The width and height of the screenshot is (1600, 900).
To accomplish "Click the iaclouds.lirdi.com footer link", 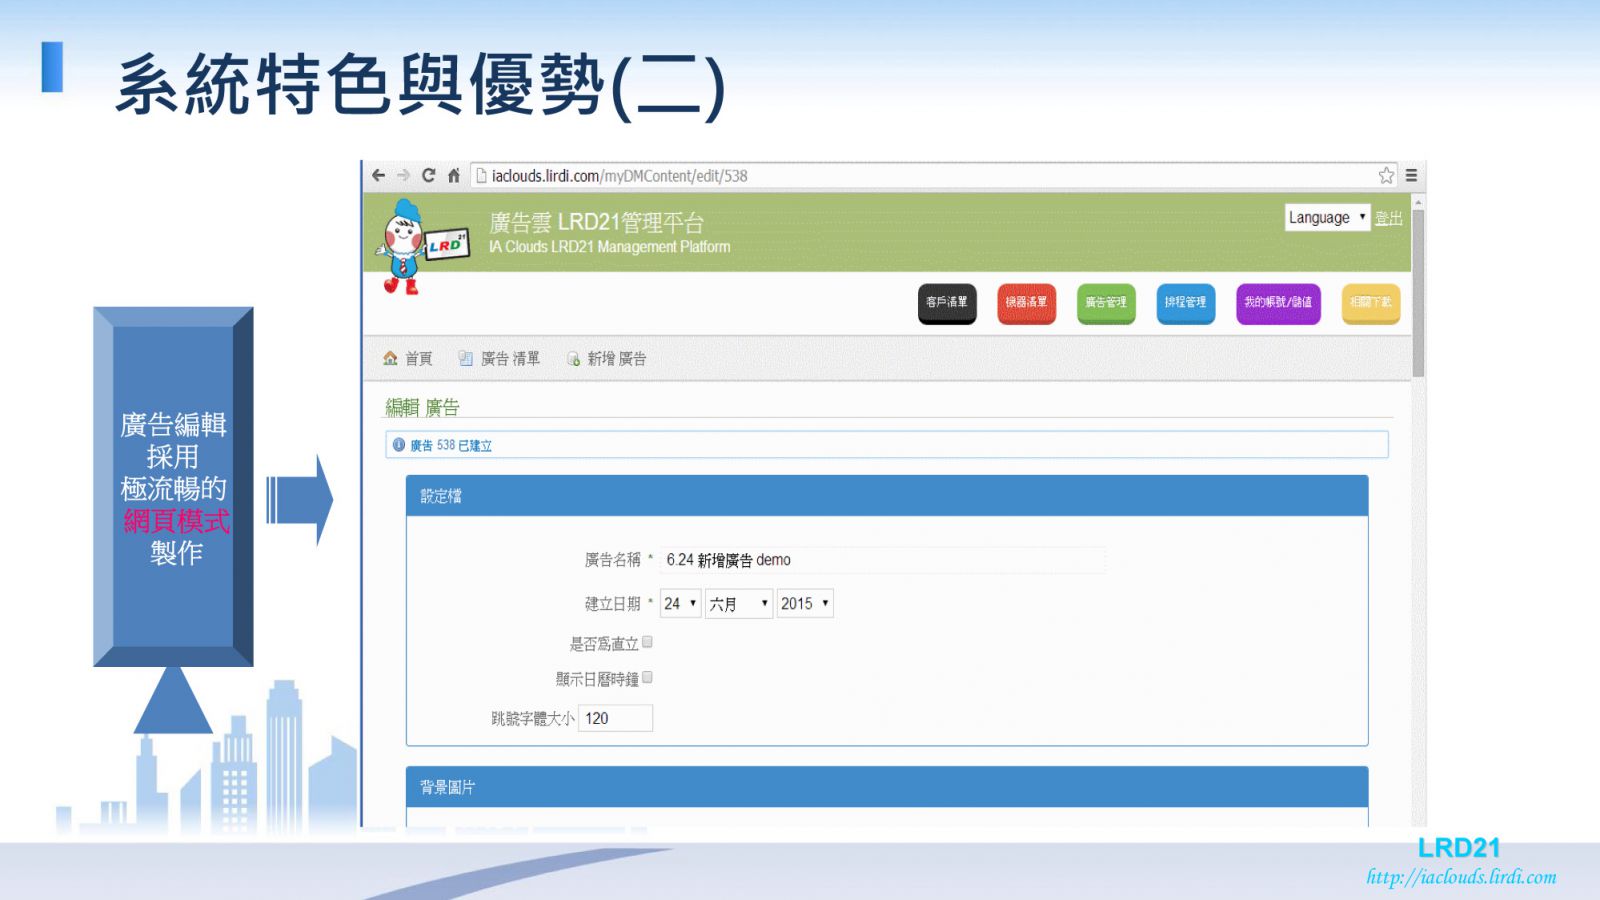I will (1461, 877).
